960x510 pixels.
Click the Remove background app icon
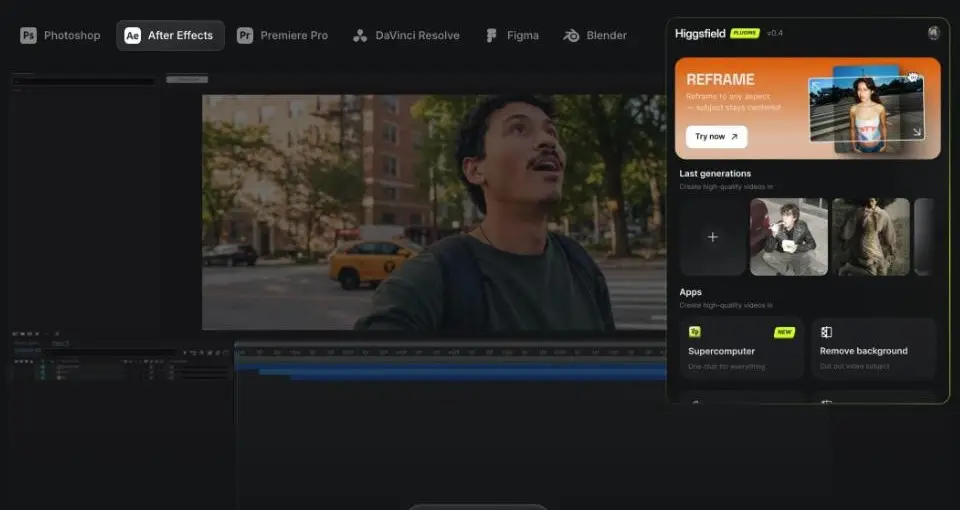tap(827, 332)
